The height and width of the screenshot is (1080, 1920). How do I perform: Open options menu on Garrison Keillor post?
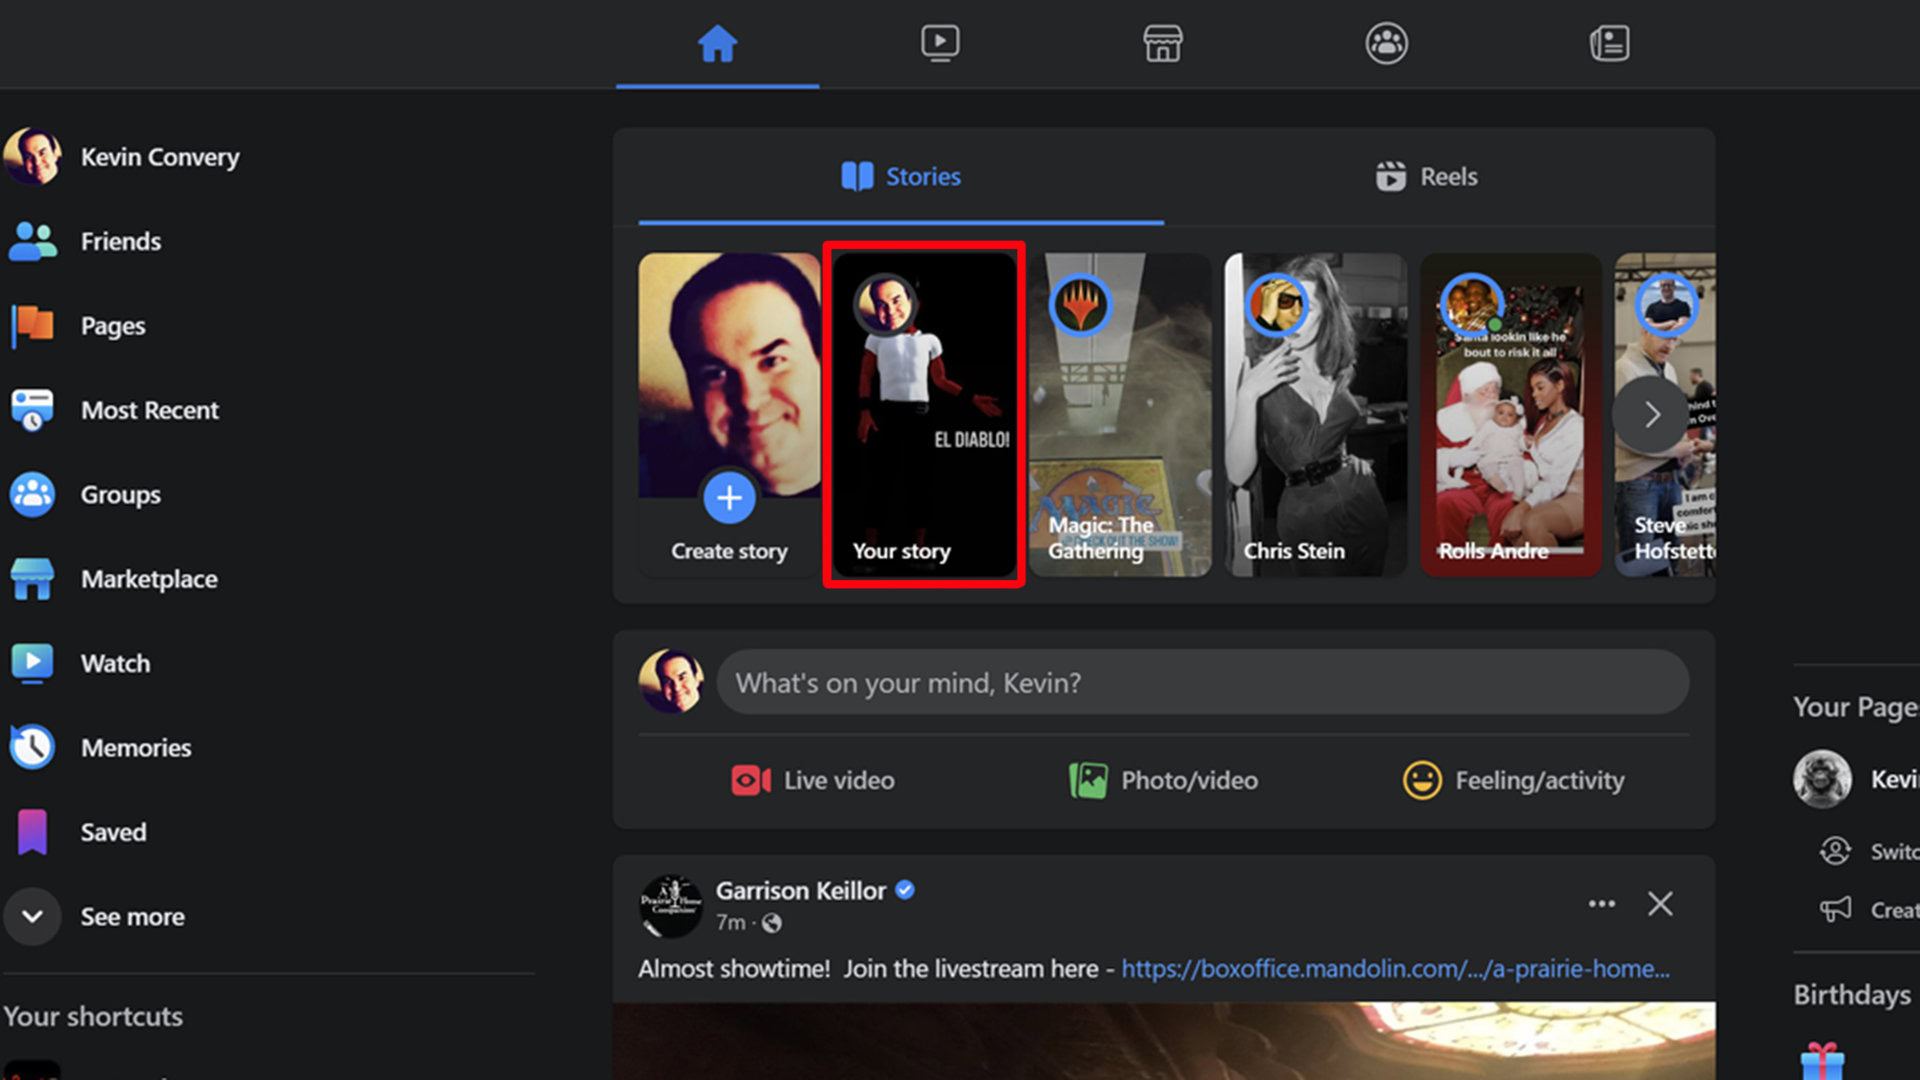(x=1601, y=904)
